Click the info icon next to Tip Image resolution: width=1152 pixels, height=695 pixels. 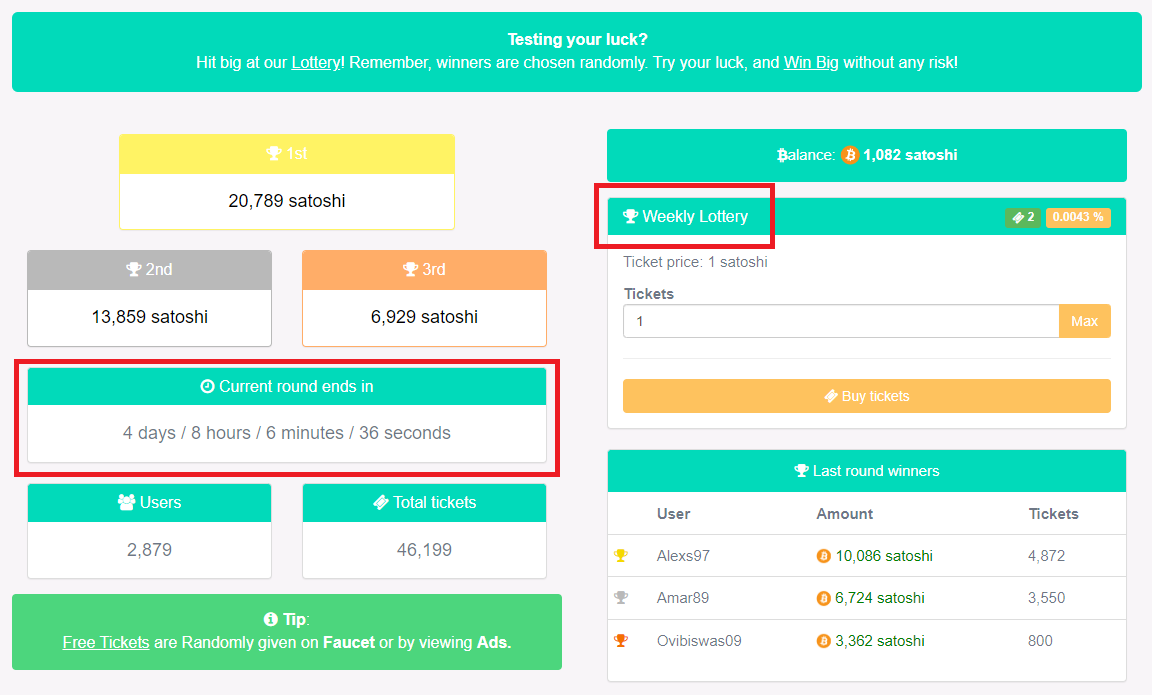coord(270,619)
